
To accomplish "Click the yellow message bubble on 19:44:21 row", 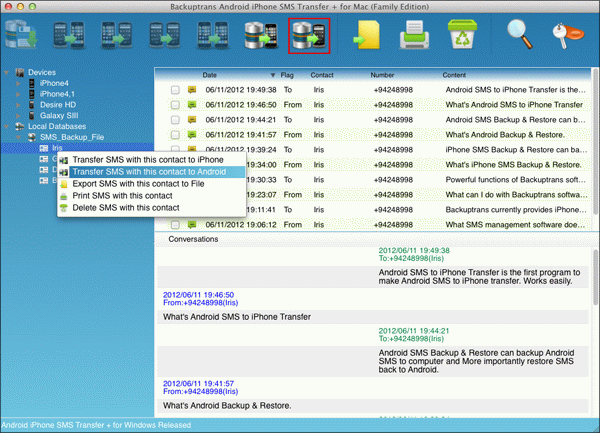I will coord(192,119).
